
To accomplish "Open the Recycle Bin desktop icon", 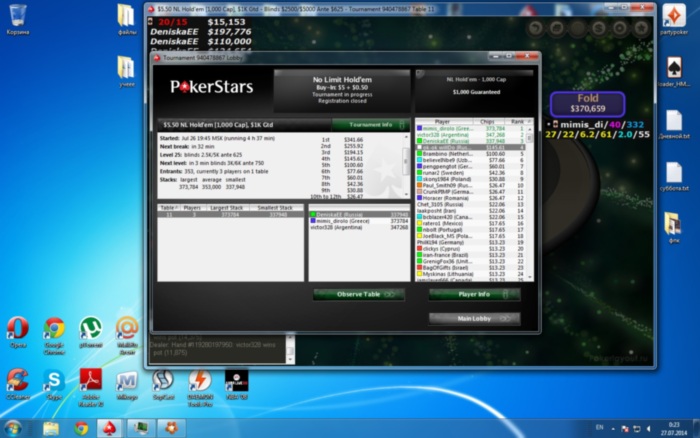I will (x=17, y=19).
